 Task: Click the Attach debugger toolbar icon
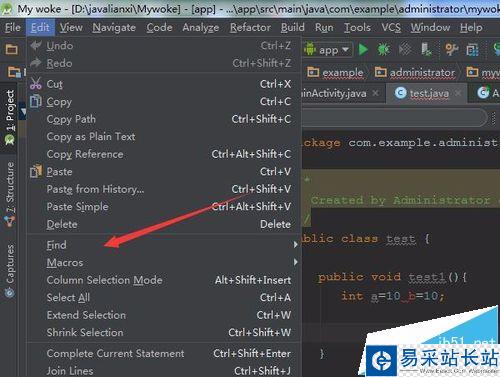pyautogui.click(x=426, y=49)
